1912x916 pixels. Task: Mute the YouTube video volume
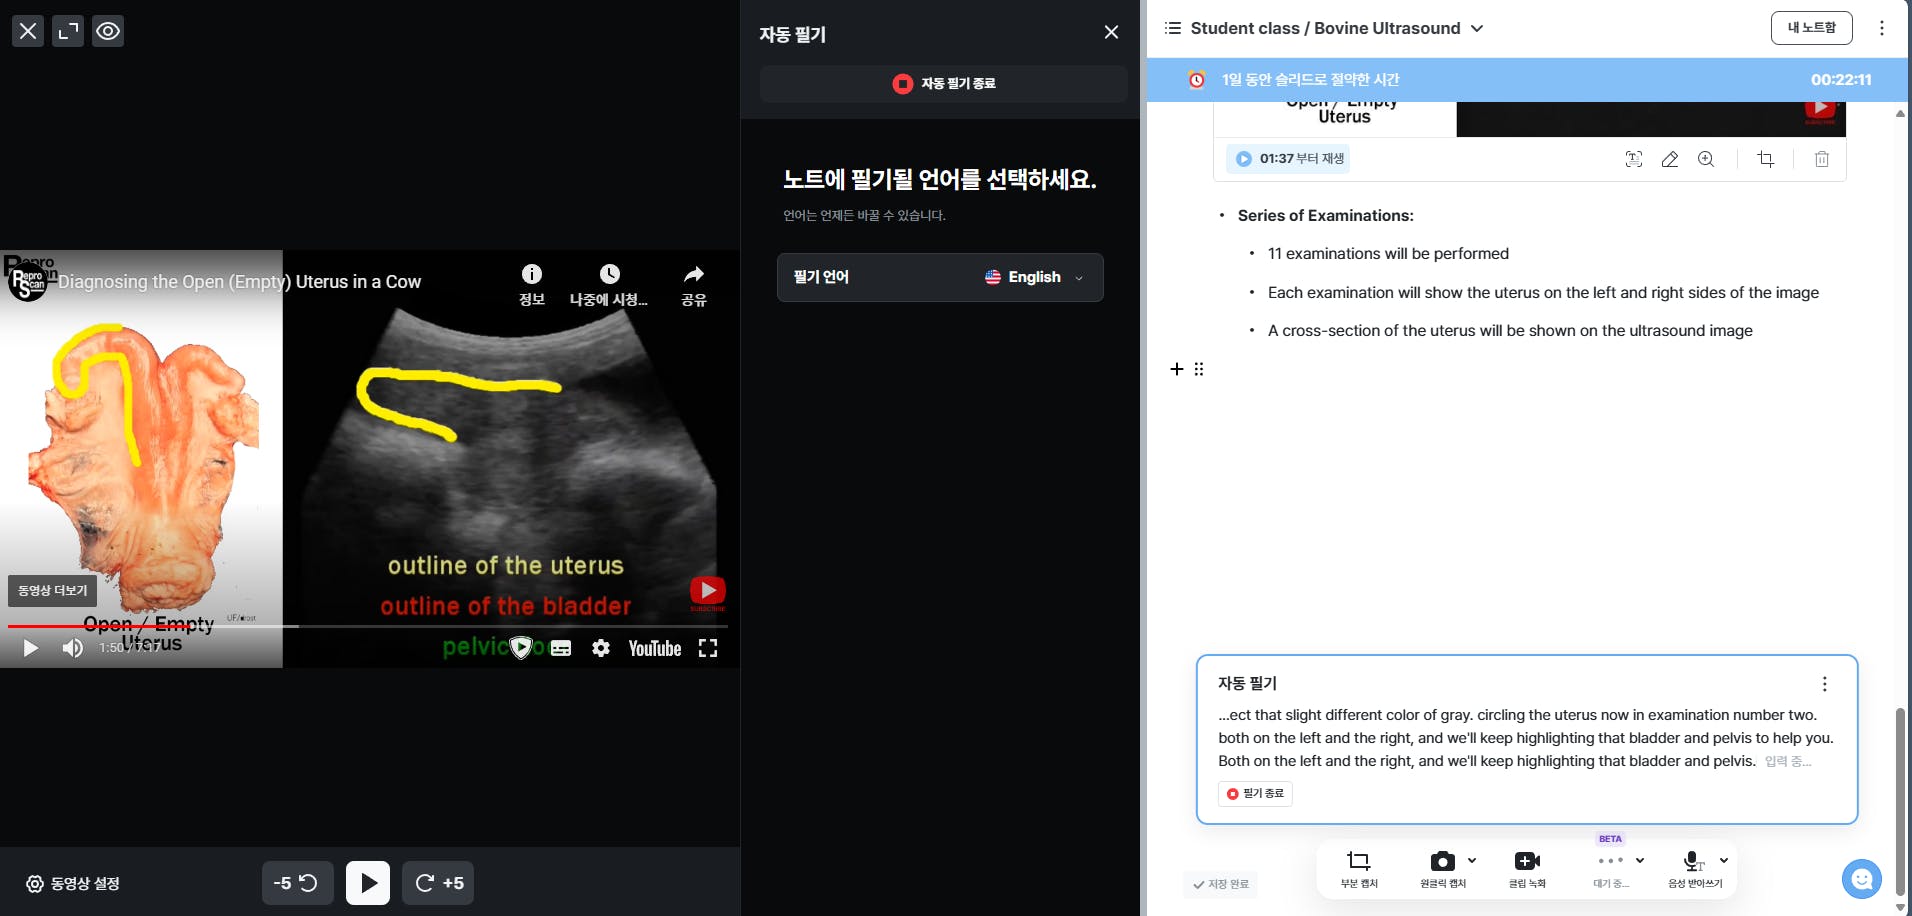click(x=72, y=648)
